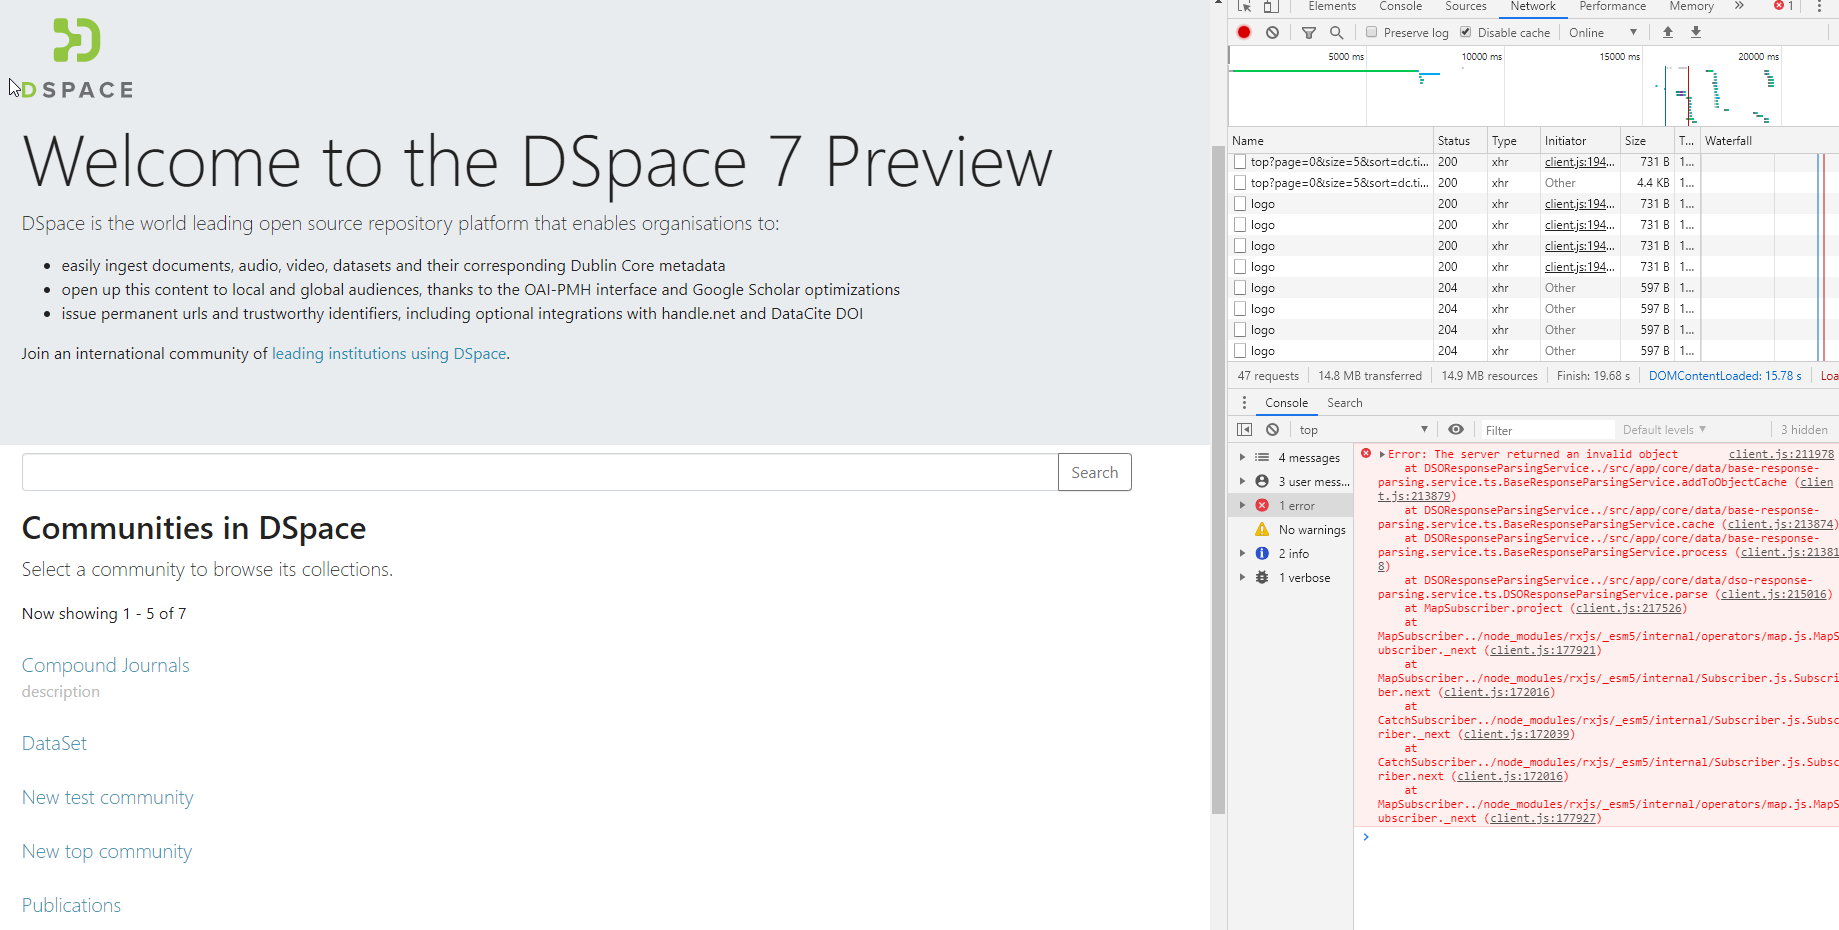Select the user messages person icon

[x=1262, y=481]
